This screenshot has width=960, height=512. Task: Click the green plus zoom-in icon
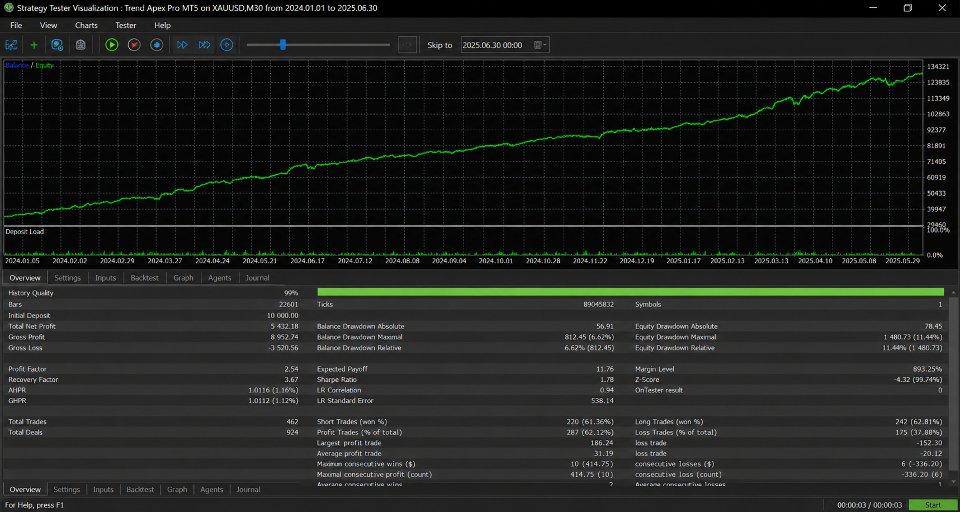(34, 45)
